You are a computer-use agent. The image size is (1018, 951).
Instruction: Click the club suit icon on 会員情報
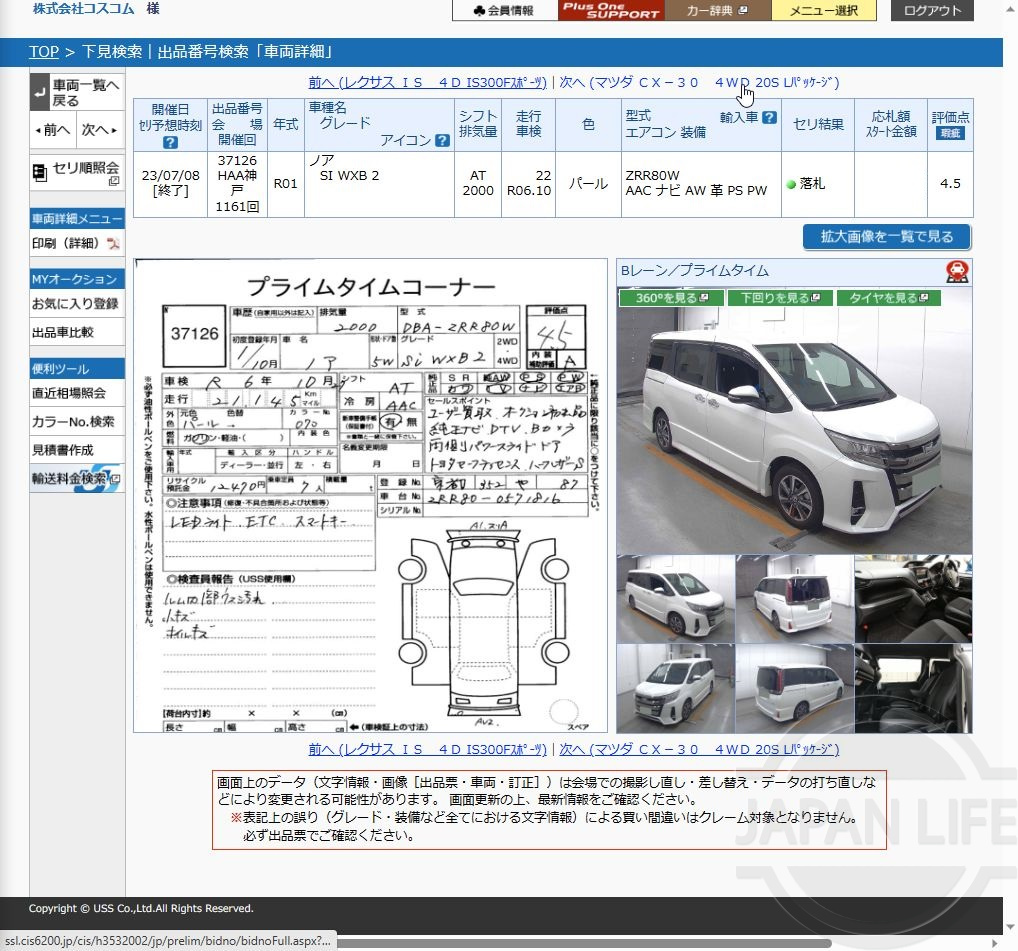(x=477, y=11)
